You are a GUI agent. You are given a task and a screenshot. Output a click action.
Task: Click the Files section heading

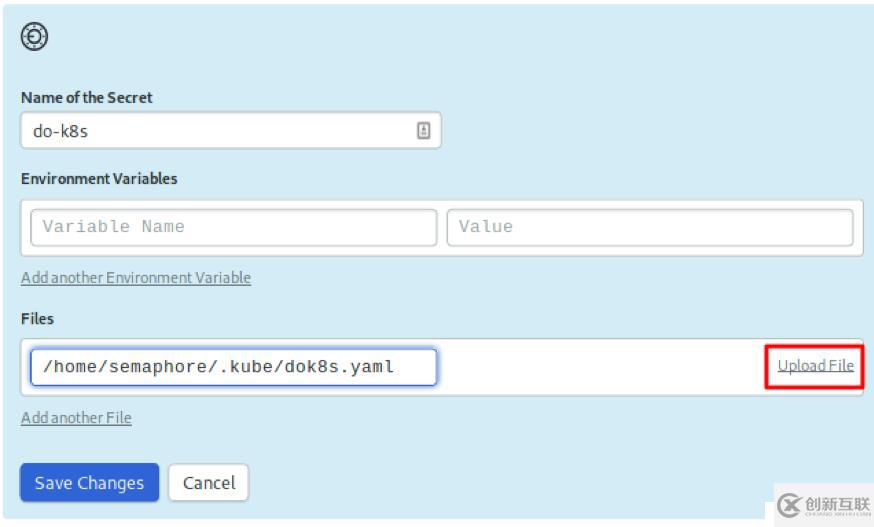(x=37, y=319)
